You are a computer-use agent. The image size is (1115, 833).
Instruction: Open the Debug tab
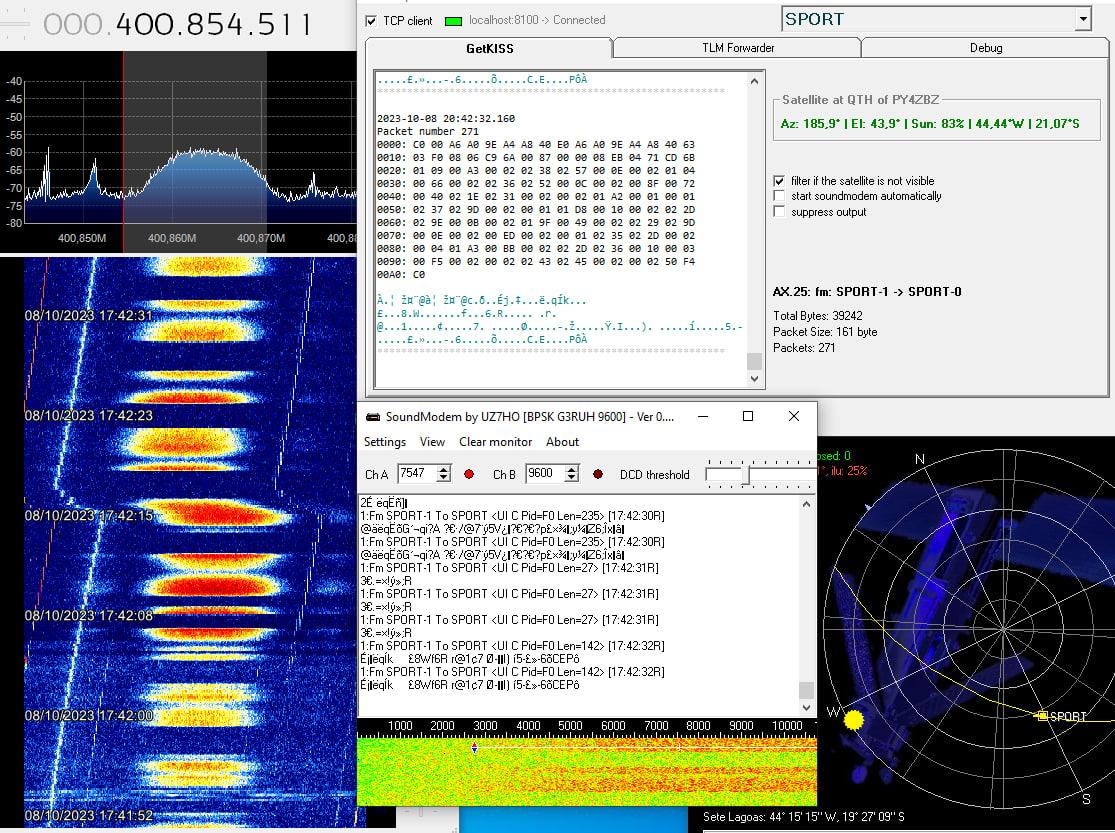coord(985,48)
